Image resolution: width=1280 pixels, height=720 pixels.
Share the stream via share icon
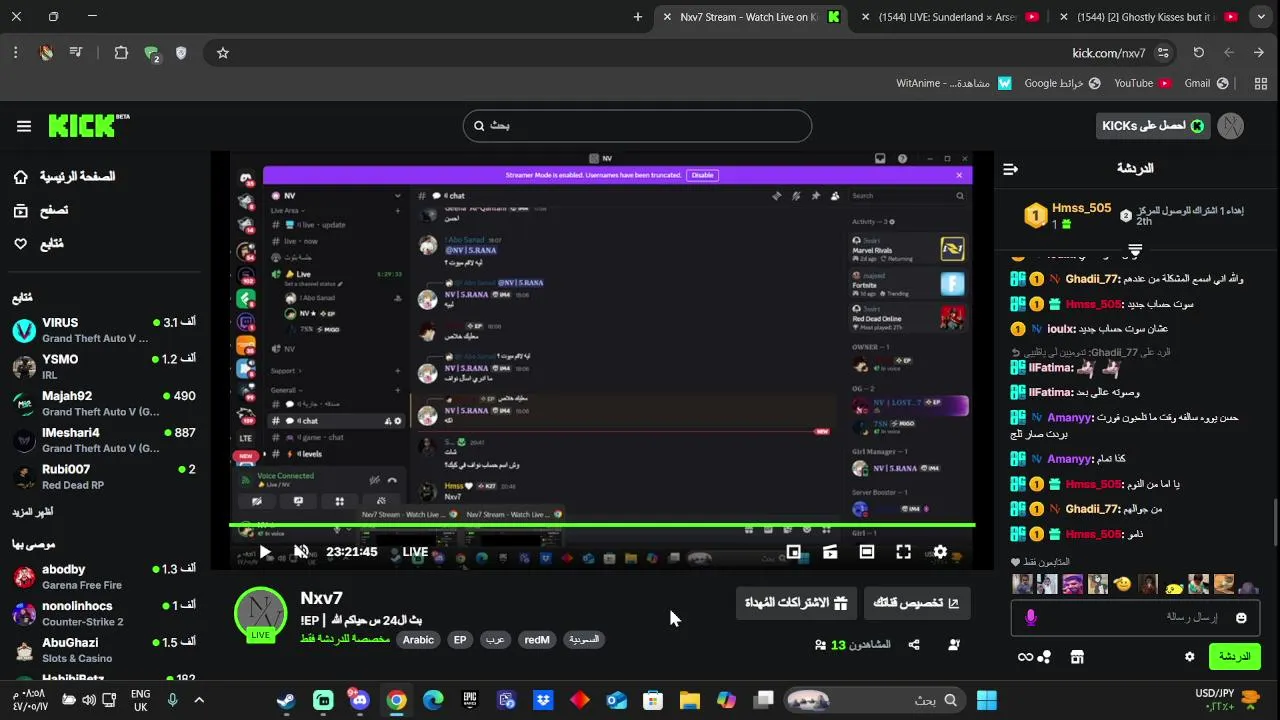point(914,645)
